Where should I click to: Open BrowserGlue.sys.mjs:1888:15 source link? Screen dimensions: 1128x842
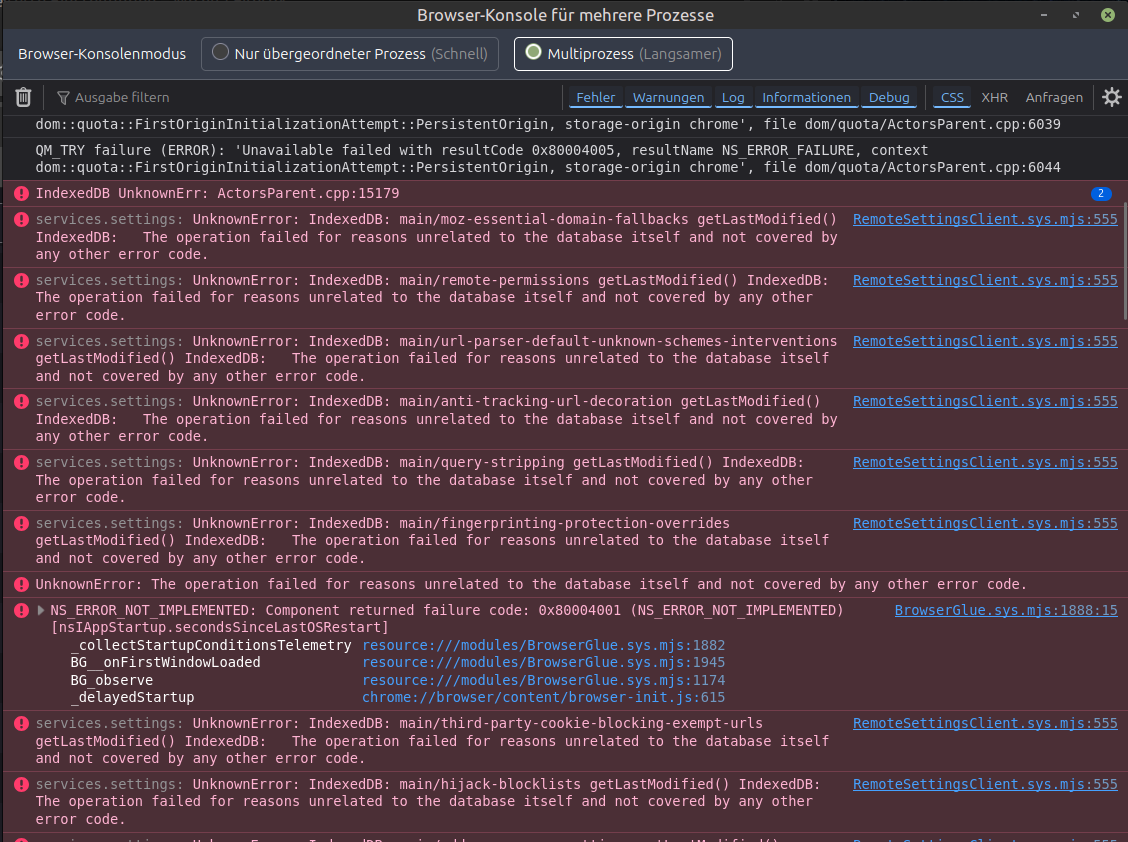pyautogui.click(x=1006, y=610)
